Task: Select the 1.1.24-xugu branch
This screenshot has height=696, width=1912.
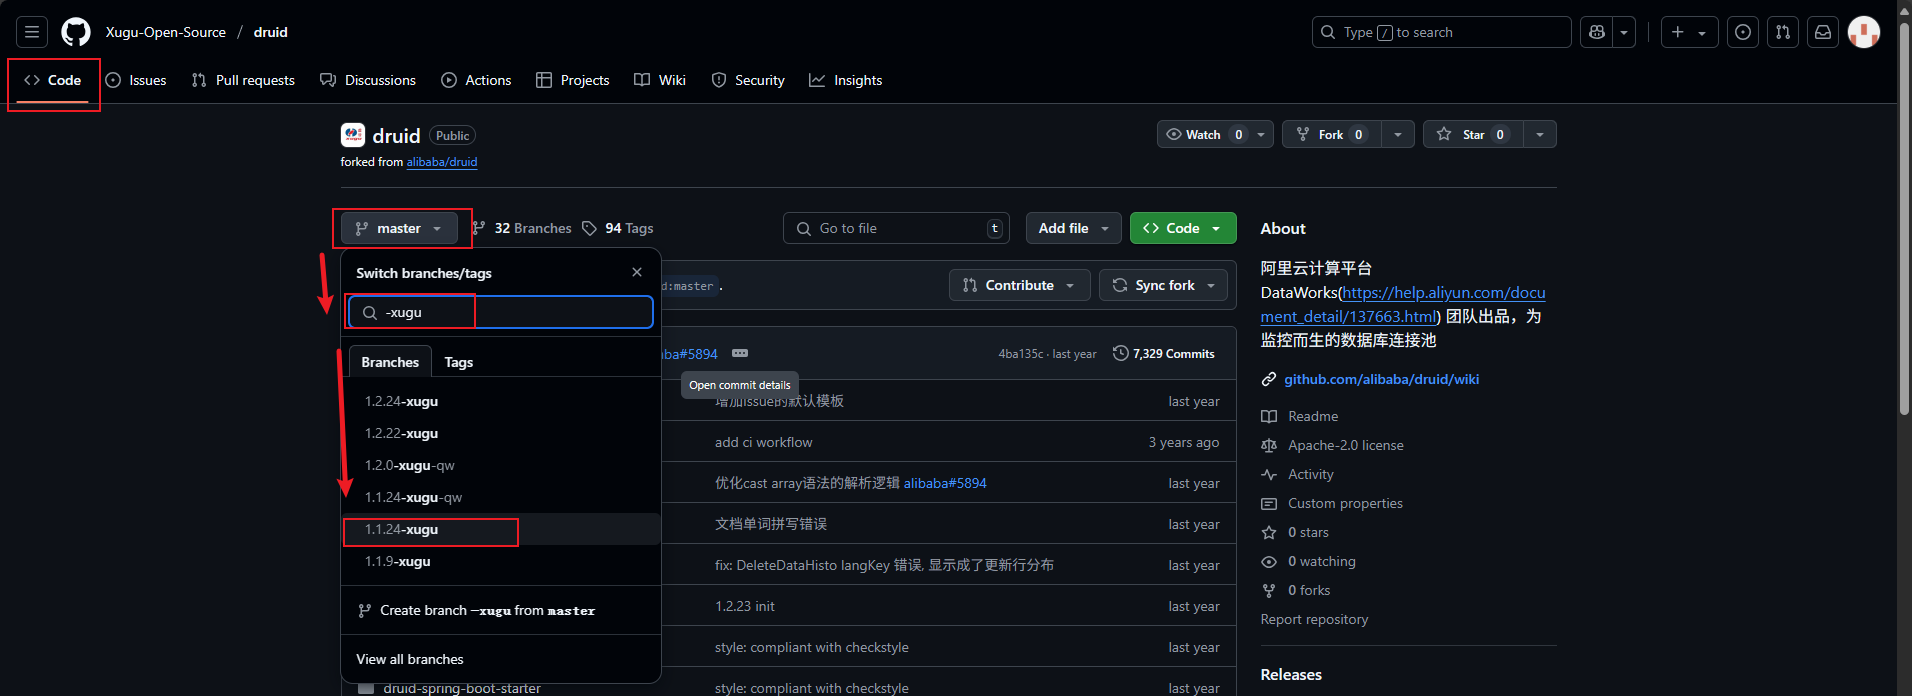Action: pyautogui.click(x=402, y=529)
